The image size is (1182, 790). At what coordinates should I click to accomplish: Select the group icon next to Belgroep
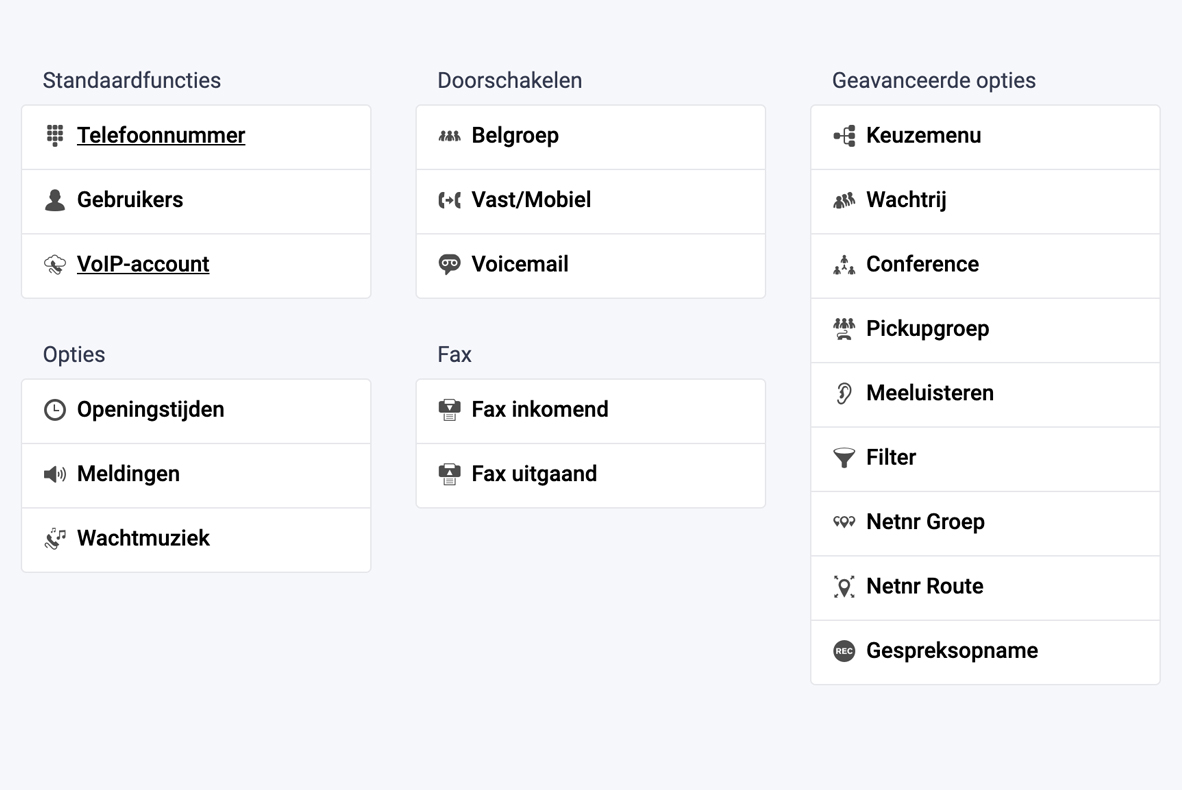coord(447,135)
